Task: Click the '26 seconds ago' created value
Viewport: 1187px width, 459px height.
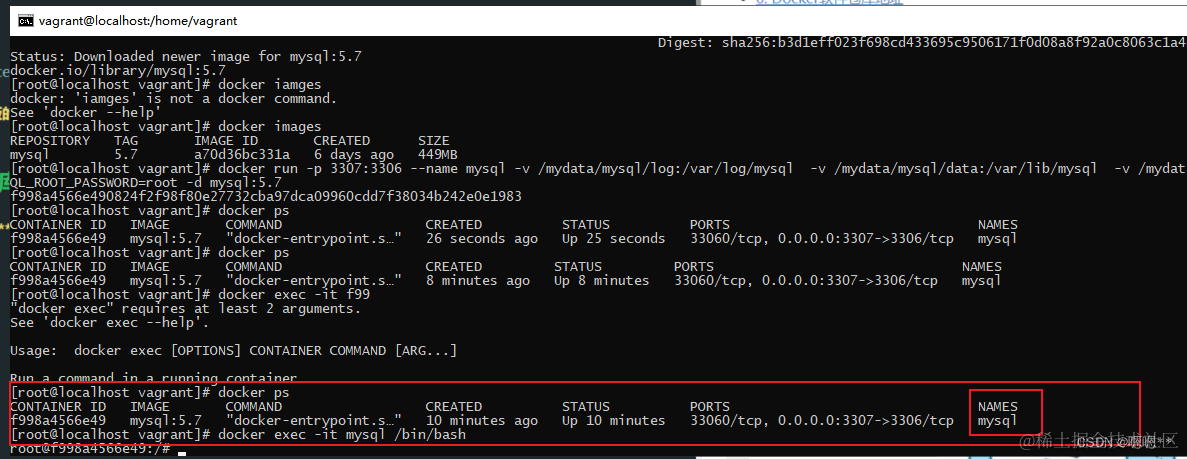Action: click(481, 239)
